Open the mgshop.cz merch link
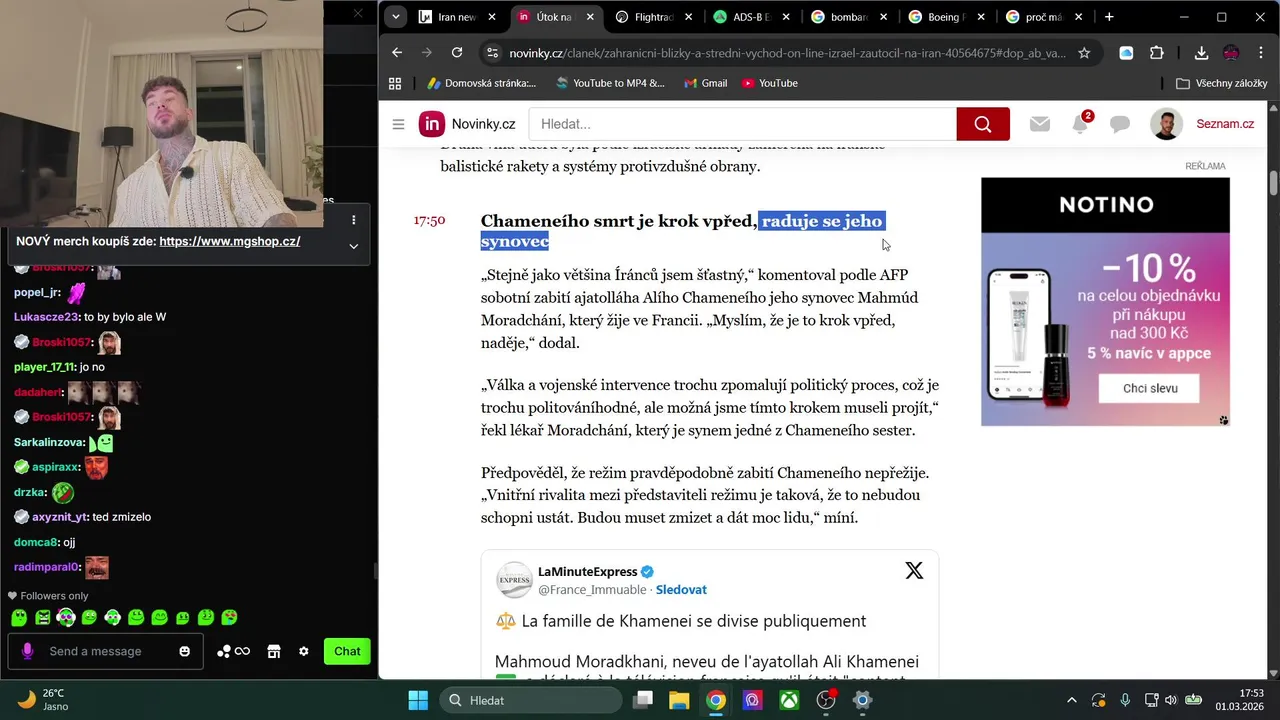This screenshot has height=720, width=1280. click(x=230, y=241)
